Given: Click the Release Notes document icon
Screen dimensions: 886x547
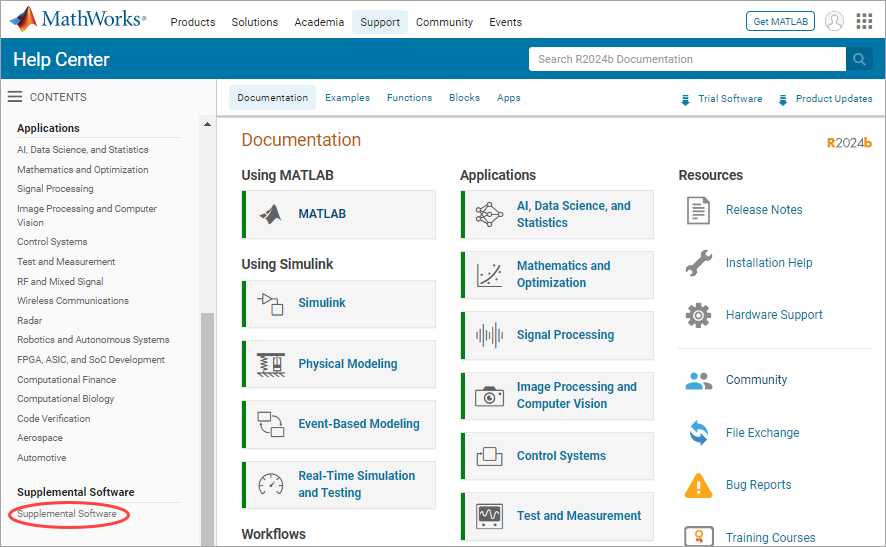Looking at the screenshot, I should [698, 210].
